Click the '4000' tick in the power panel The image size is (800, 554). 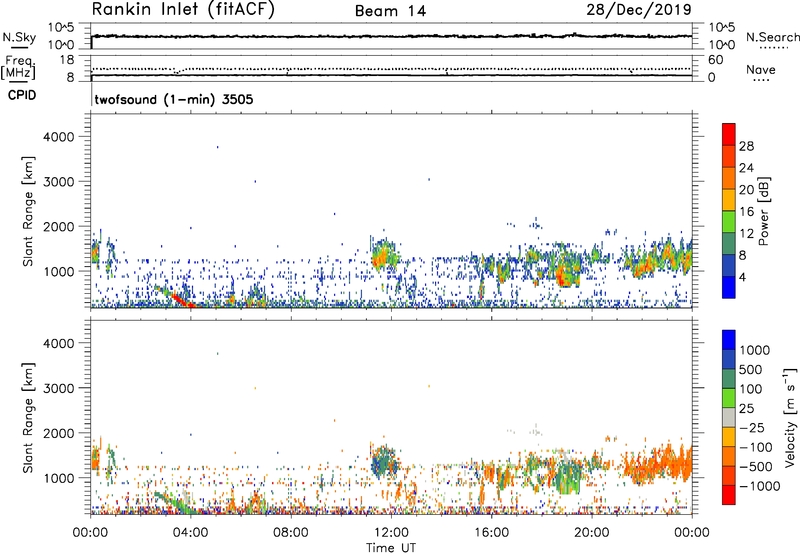click(x=59, y=137)
